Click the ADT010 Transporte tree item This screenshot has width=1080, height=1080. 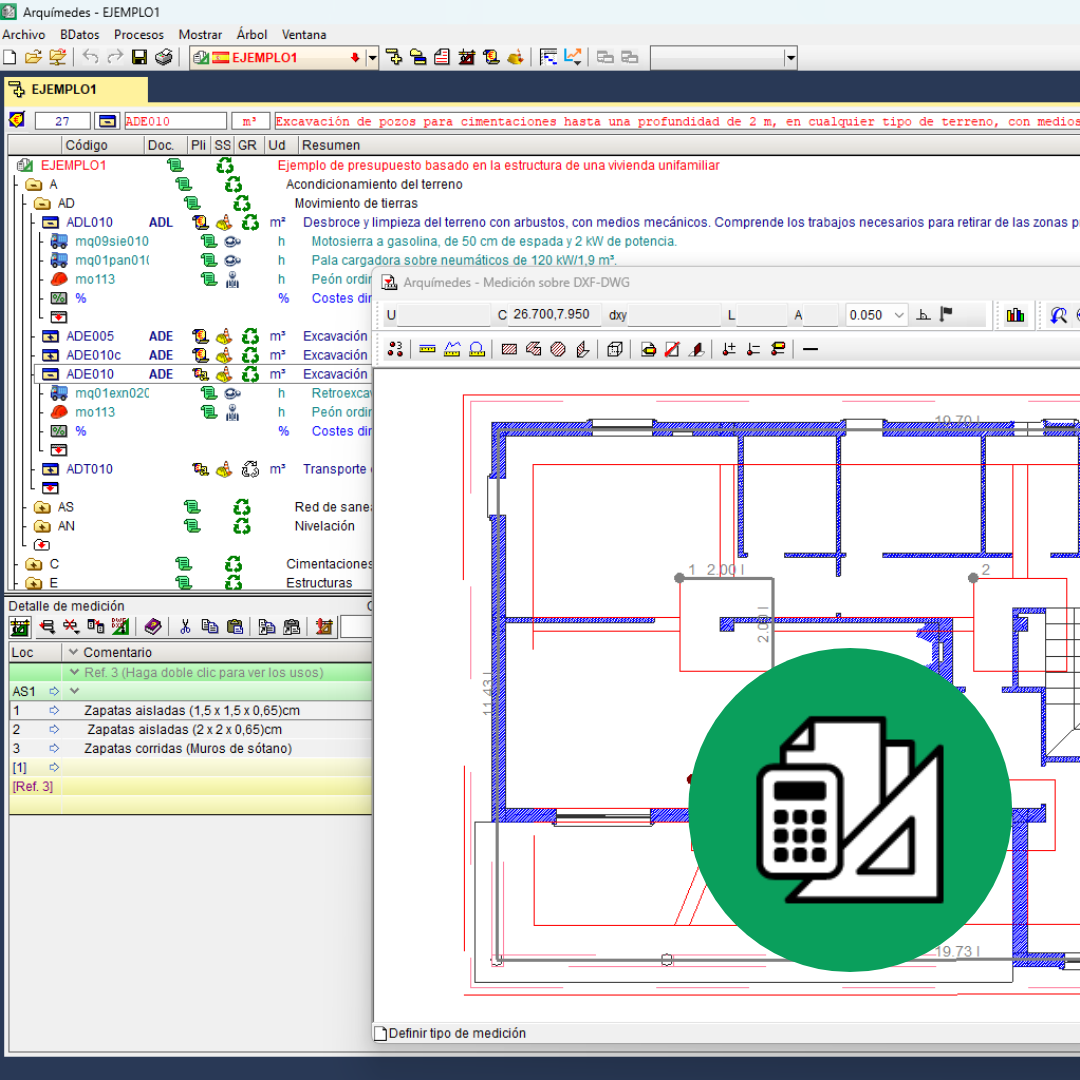coord(89,469)
